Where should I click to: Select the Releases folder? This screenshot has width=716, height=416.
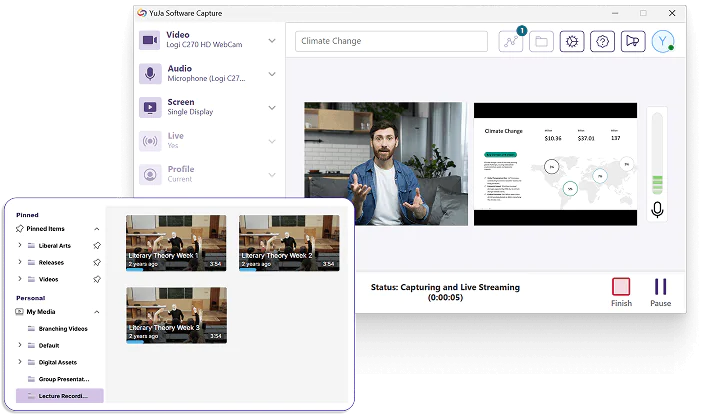51,263
